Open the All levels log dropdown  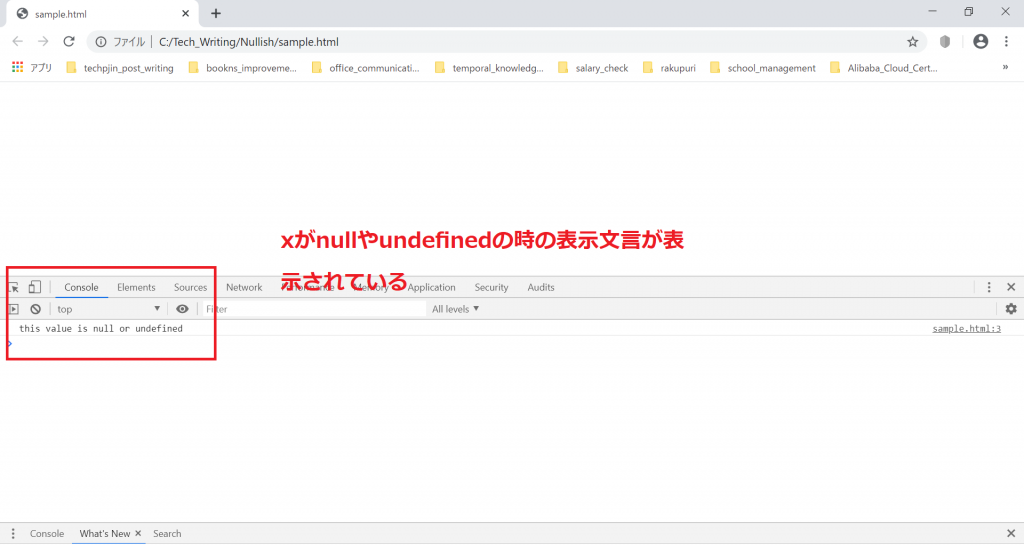click(x=455, y=309)
